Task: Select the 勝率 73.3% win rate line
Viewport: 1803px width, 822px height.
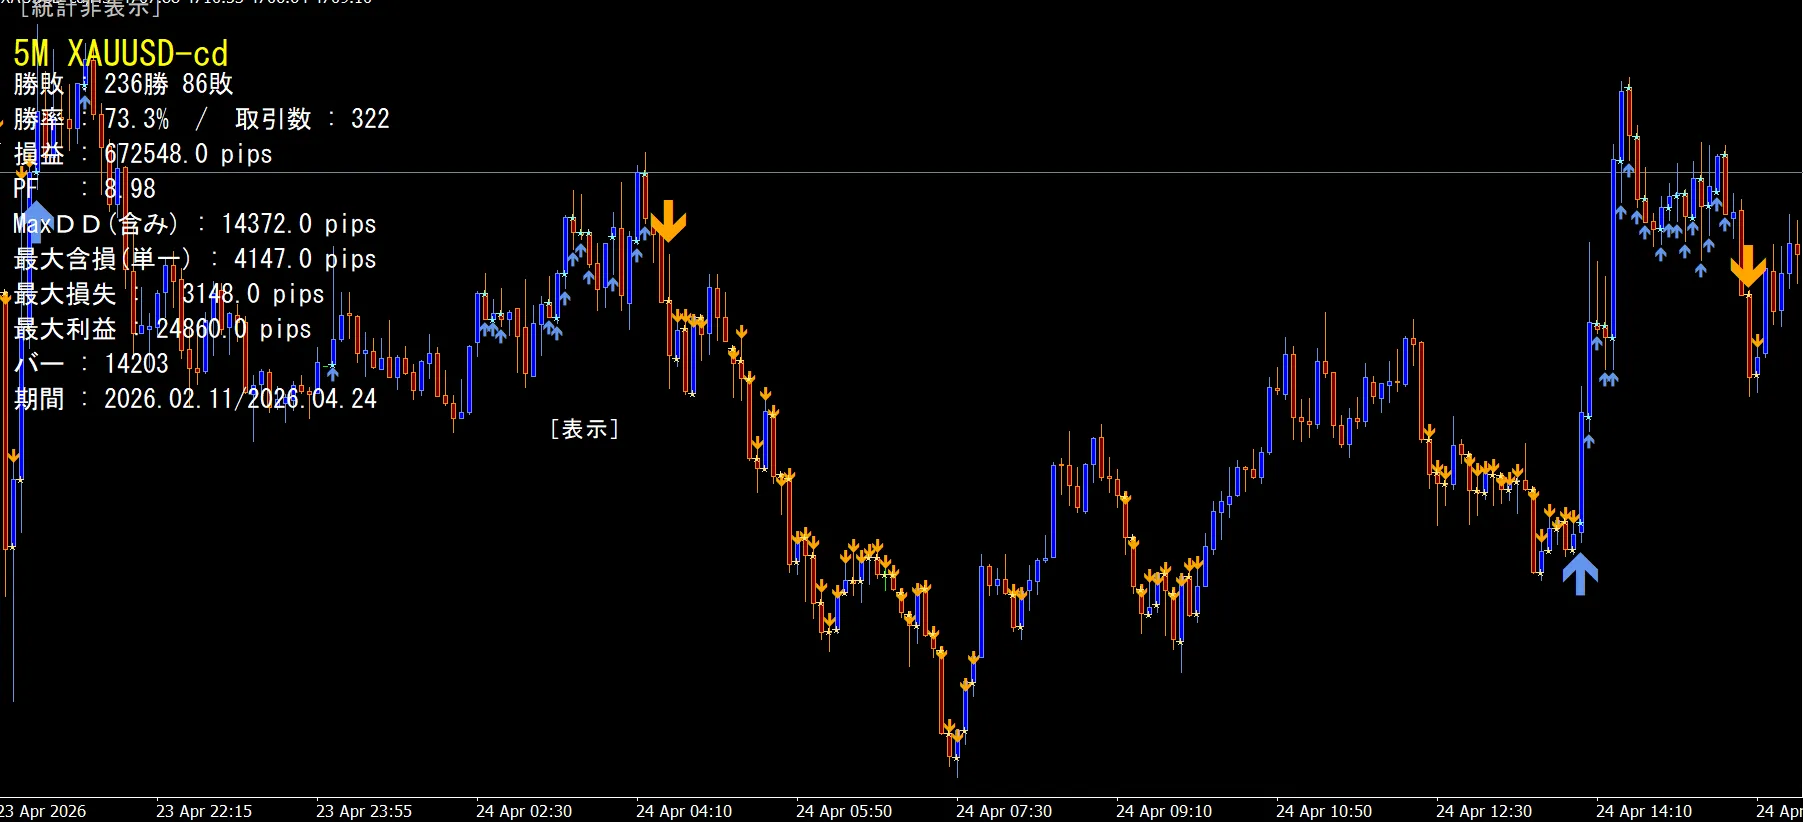Action: [200, 119]
